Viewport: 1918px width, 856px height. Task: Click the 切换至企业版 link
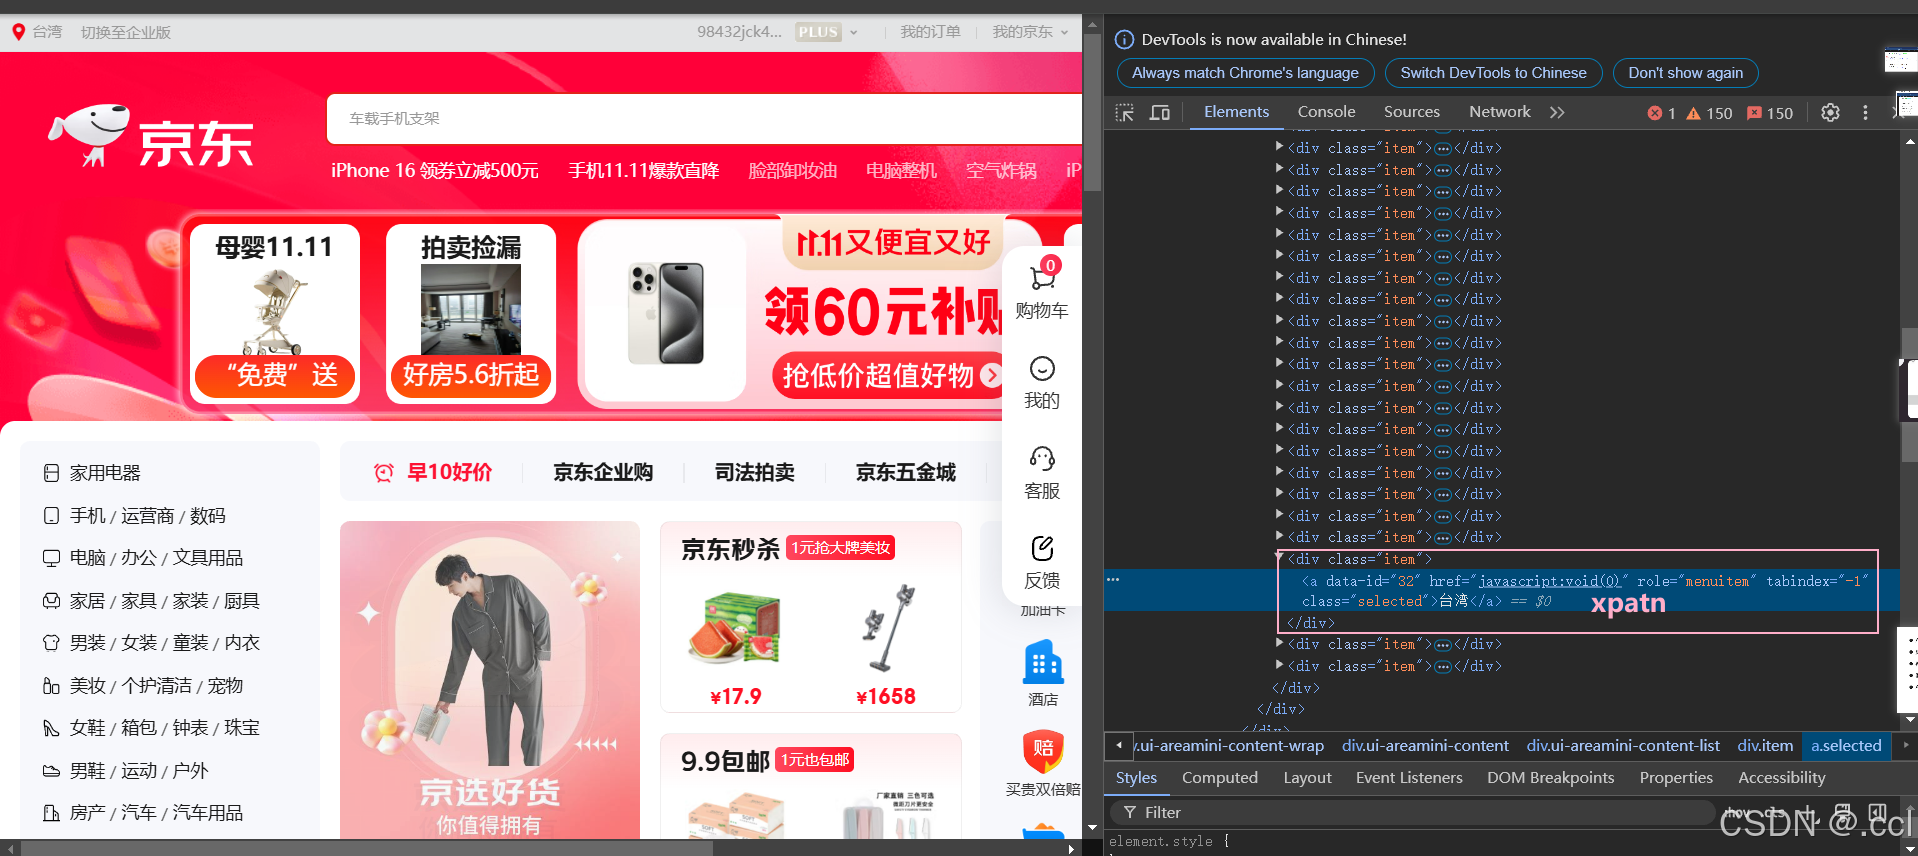(126, 32)
